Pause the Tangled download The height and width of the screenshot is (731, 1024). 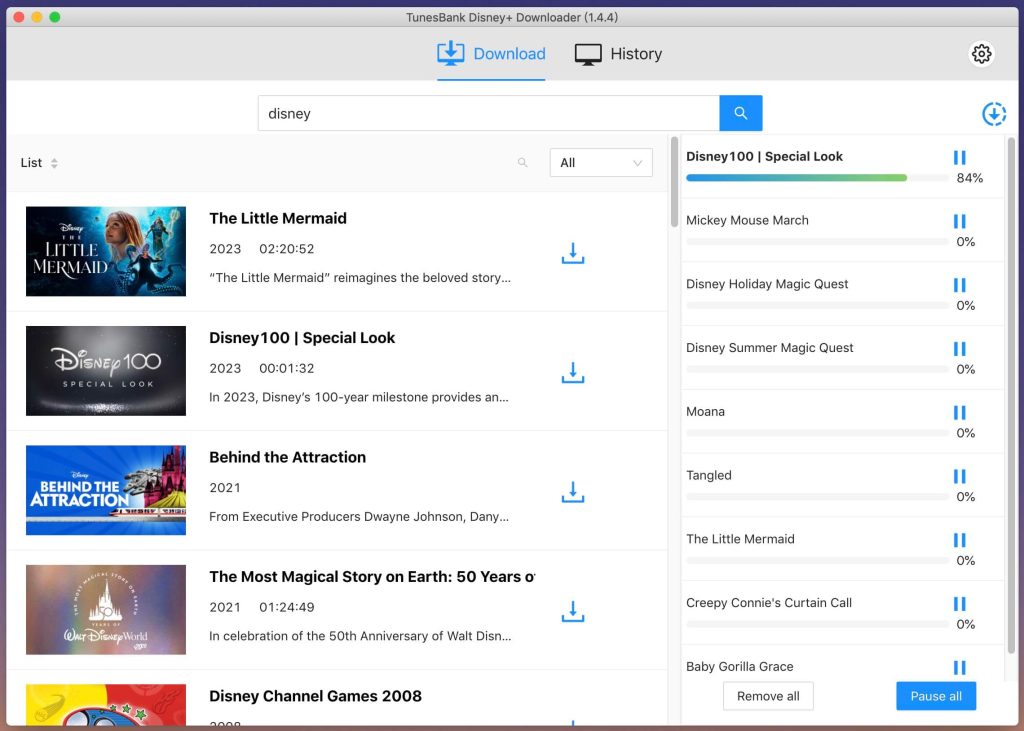pos(959,476)
